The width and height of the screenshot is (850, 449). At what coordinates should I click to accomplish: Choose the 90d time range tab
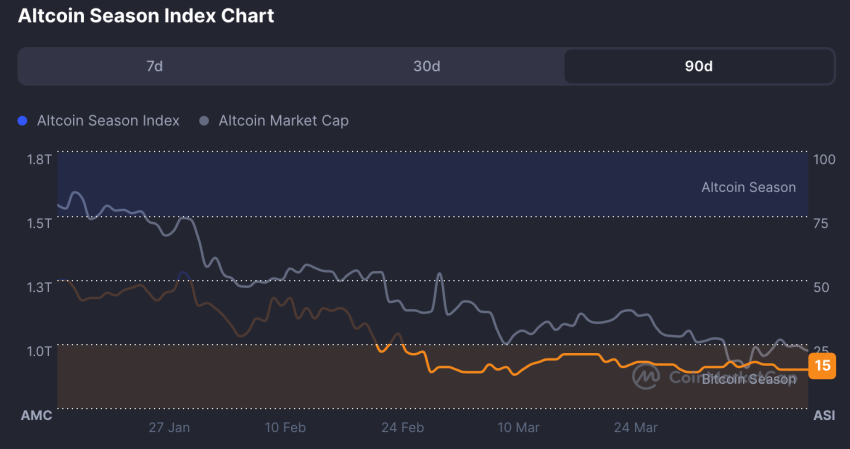coord(699,66)
